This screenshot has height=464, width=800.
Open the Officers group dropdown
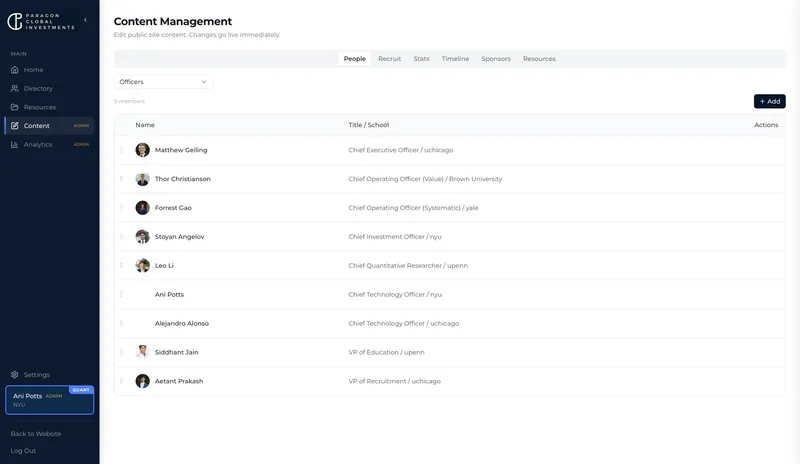coord(163,82)
